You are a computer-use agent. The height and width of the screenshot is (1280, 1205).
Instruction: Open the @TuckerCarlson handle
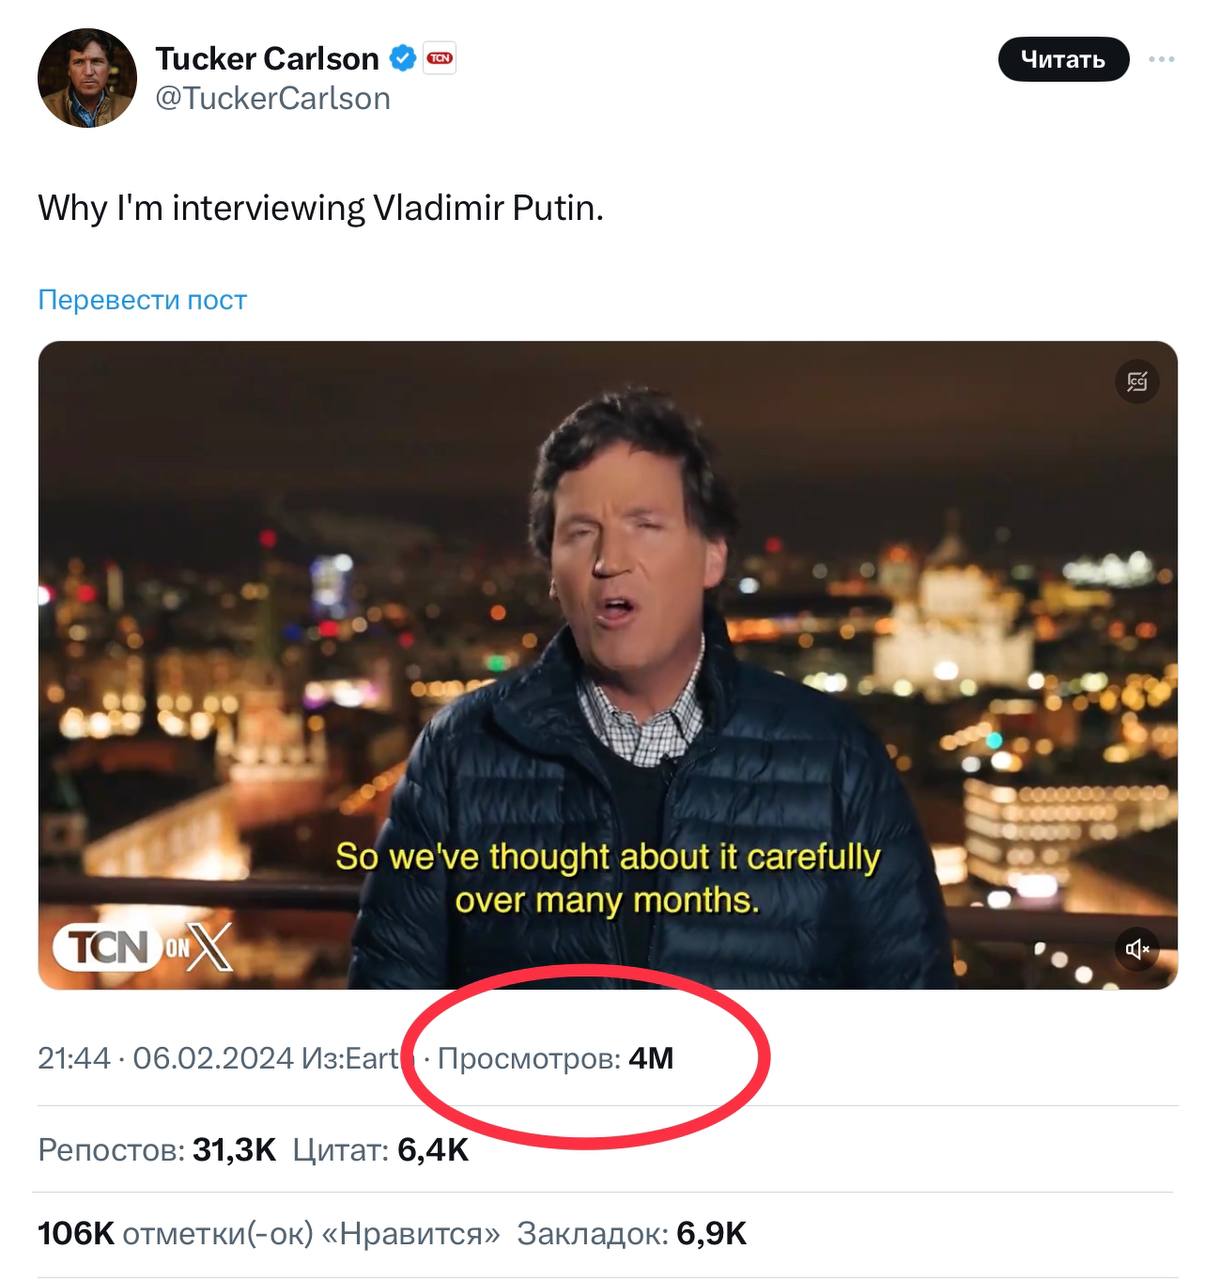[272, 99]
